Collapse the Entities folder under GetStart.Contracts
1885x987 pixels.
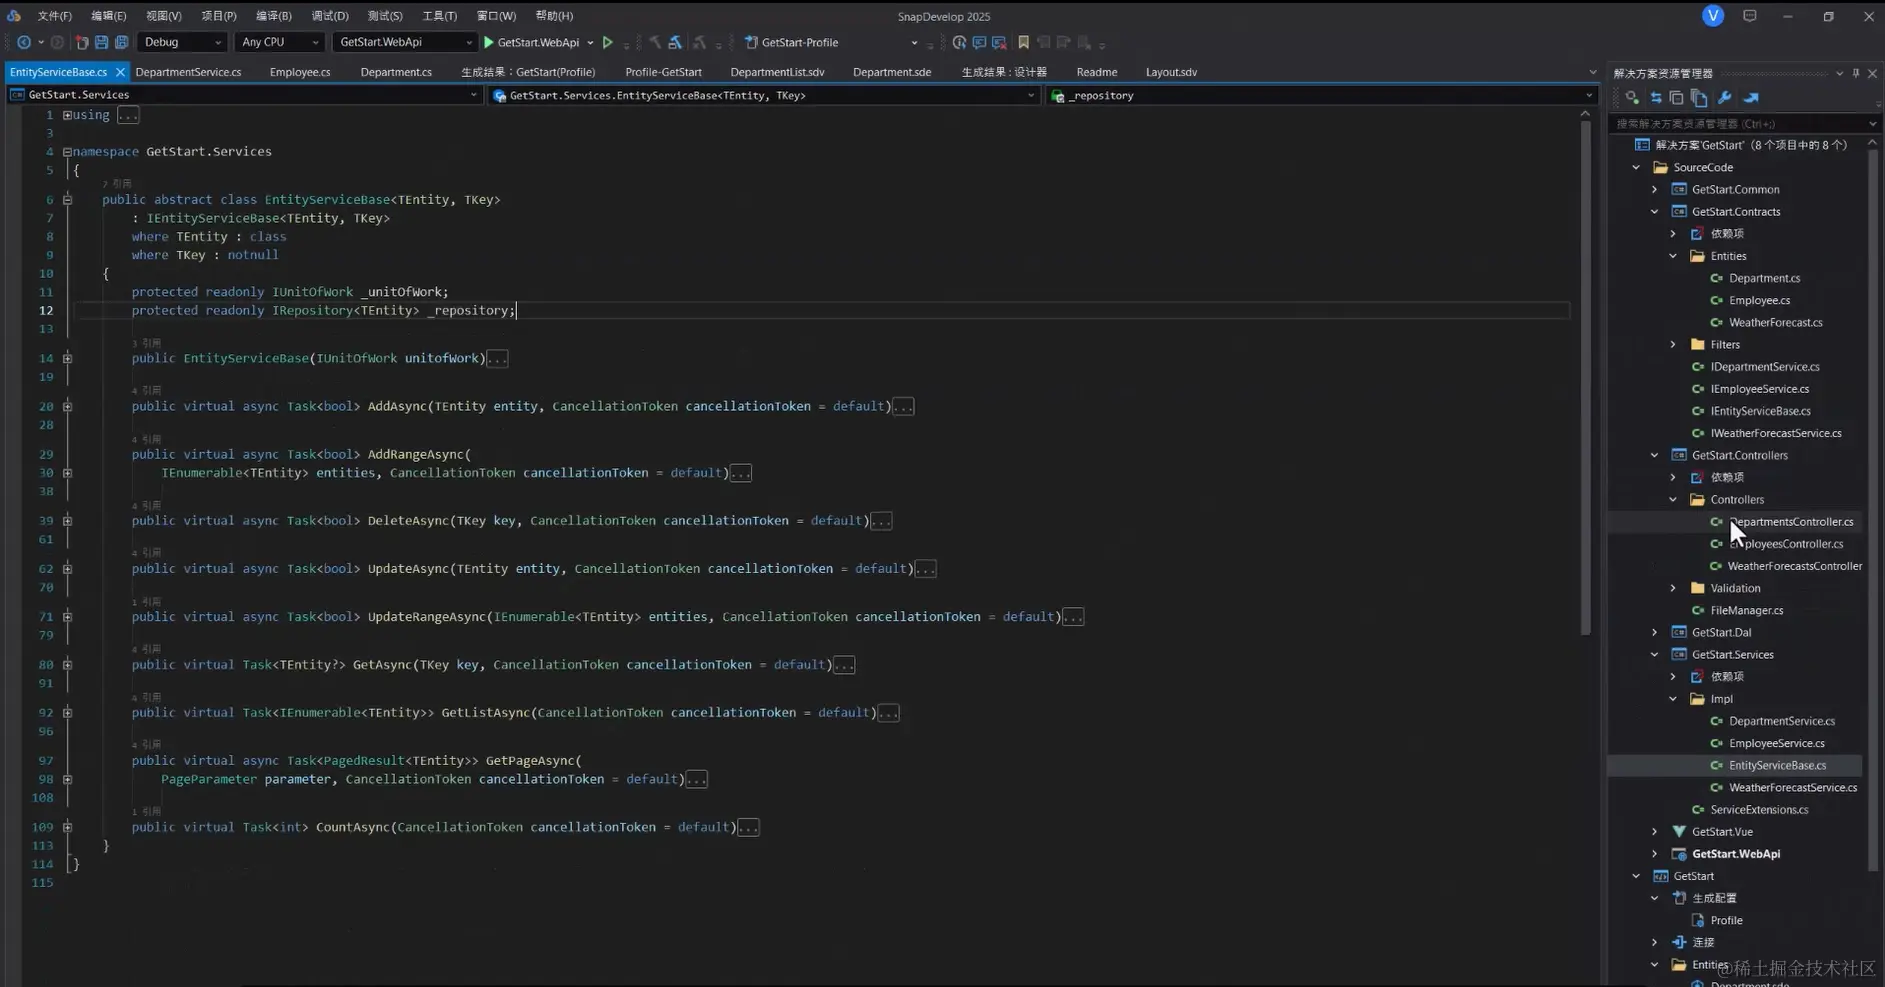click(1672, 256)
